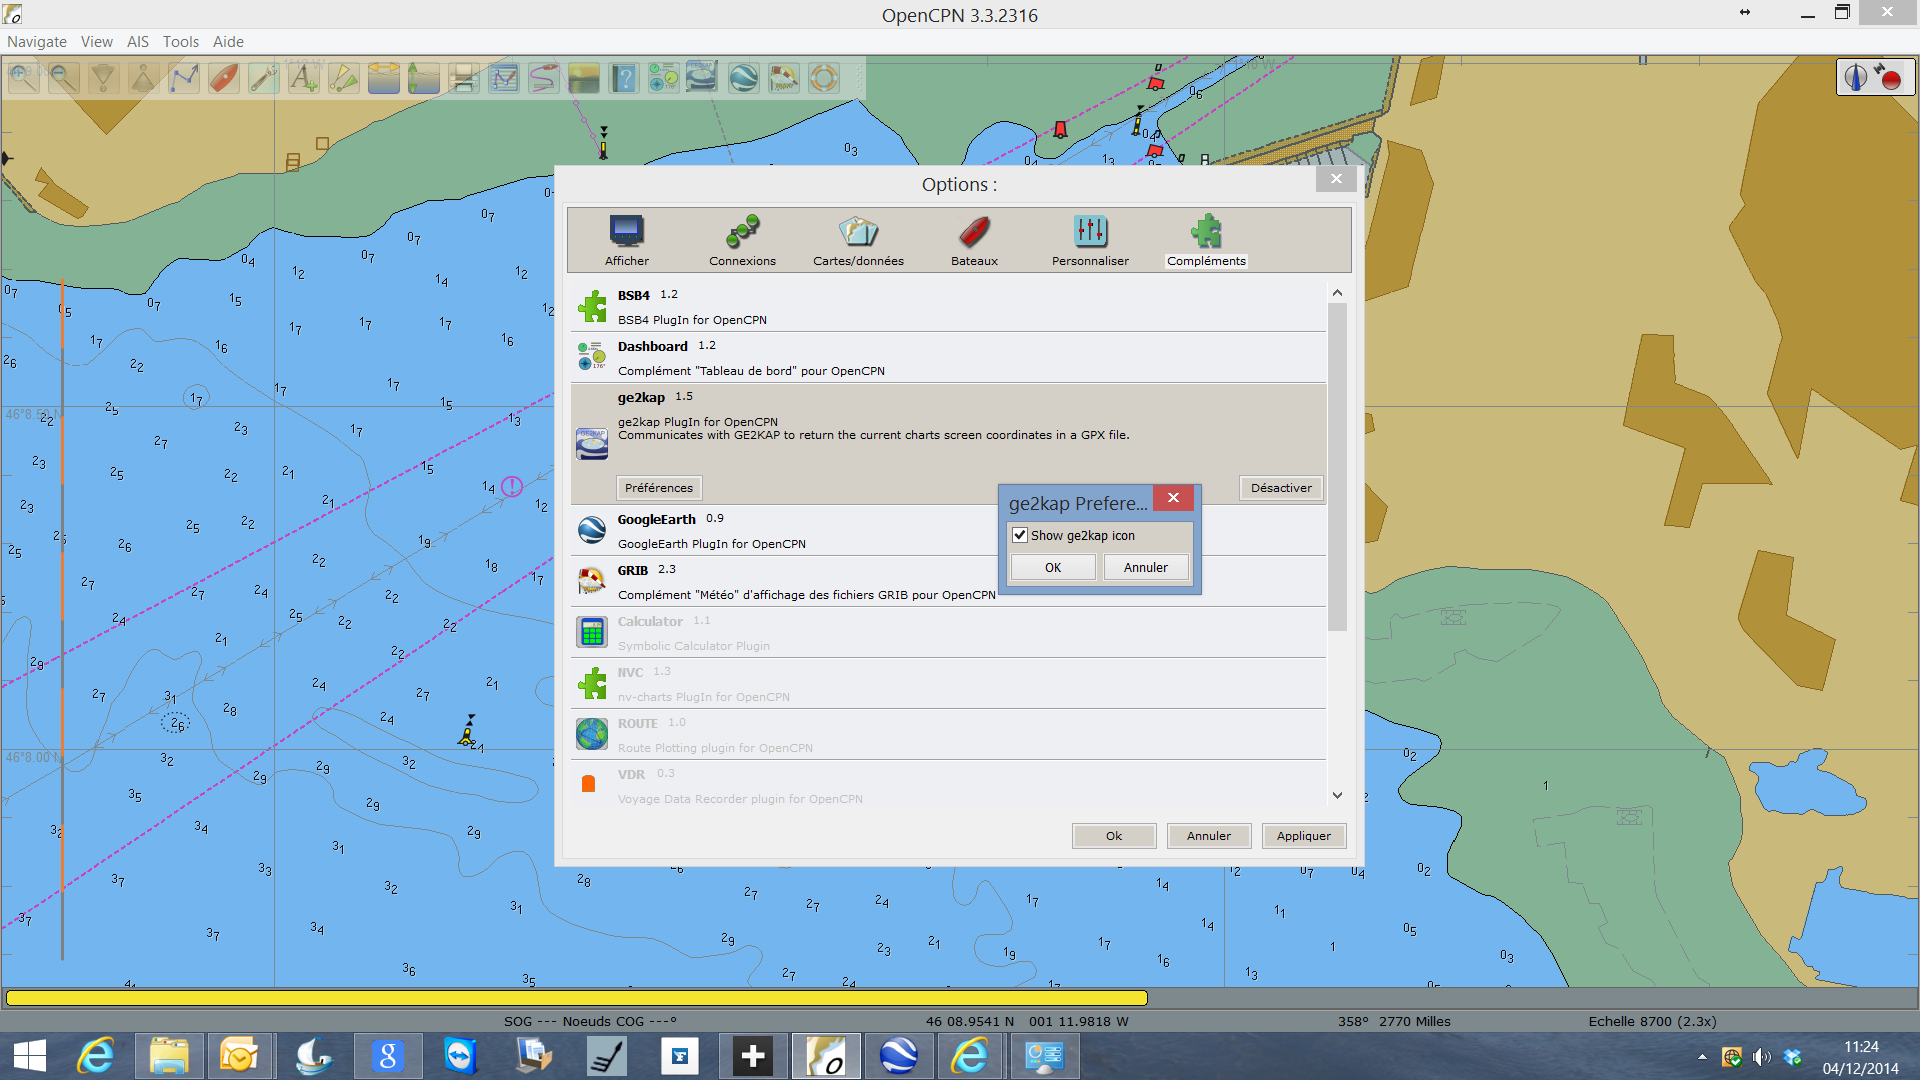Click Ok at the bottom of the Options dialog

[1114, 836]
